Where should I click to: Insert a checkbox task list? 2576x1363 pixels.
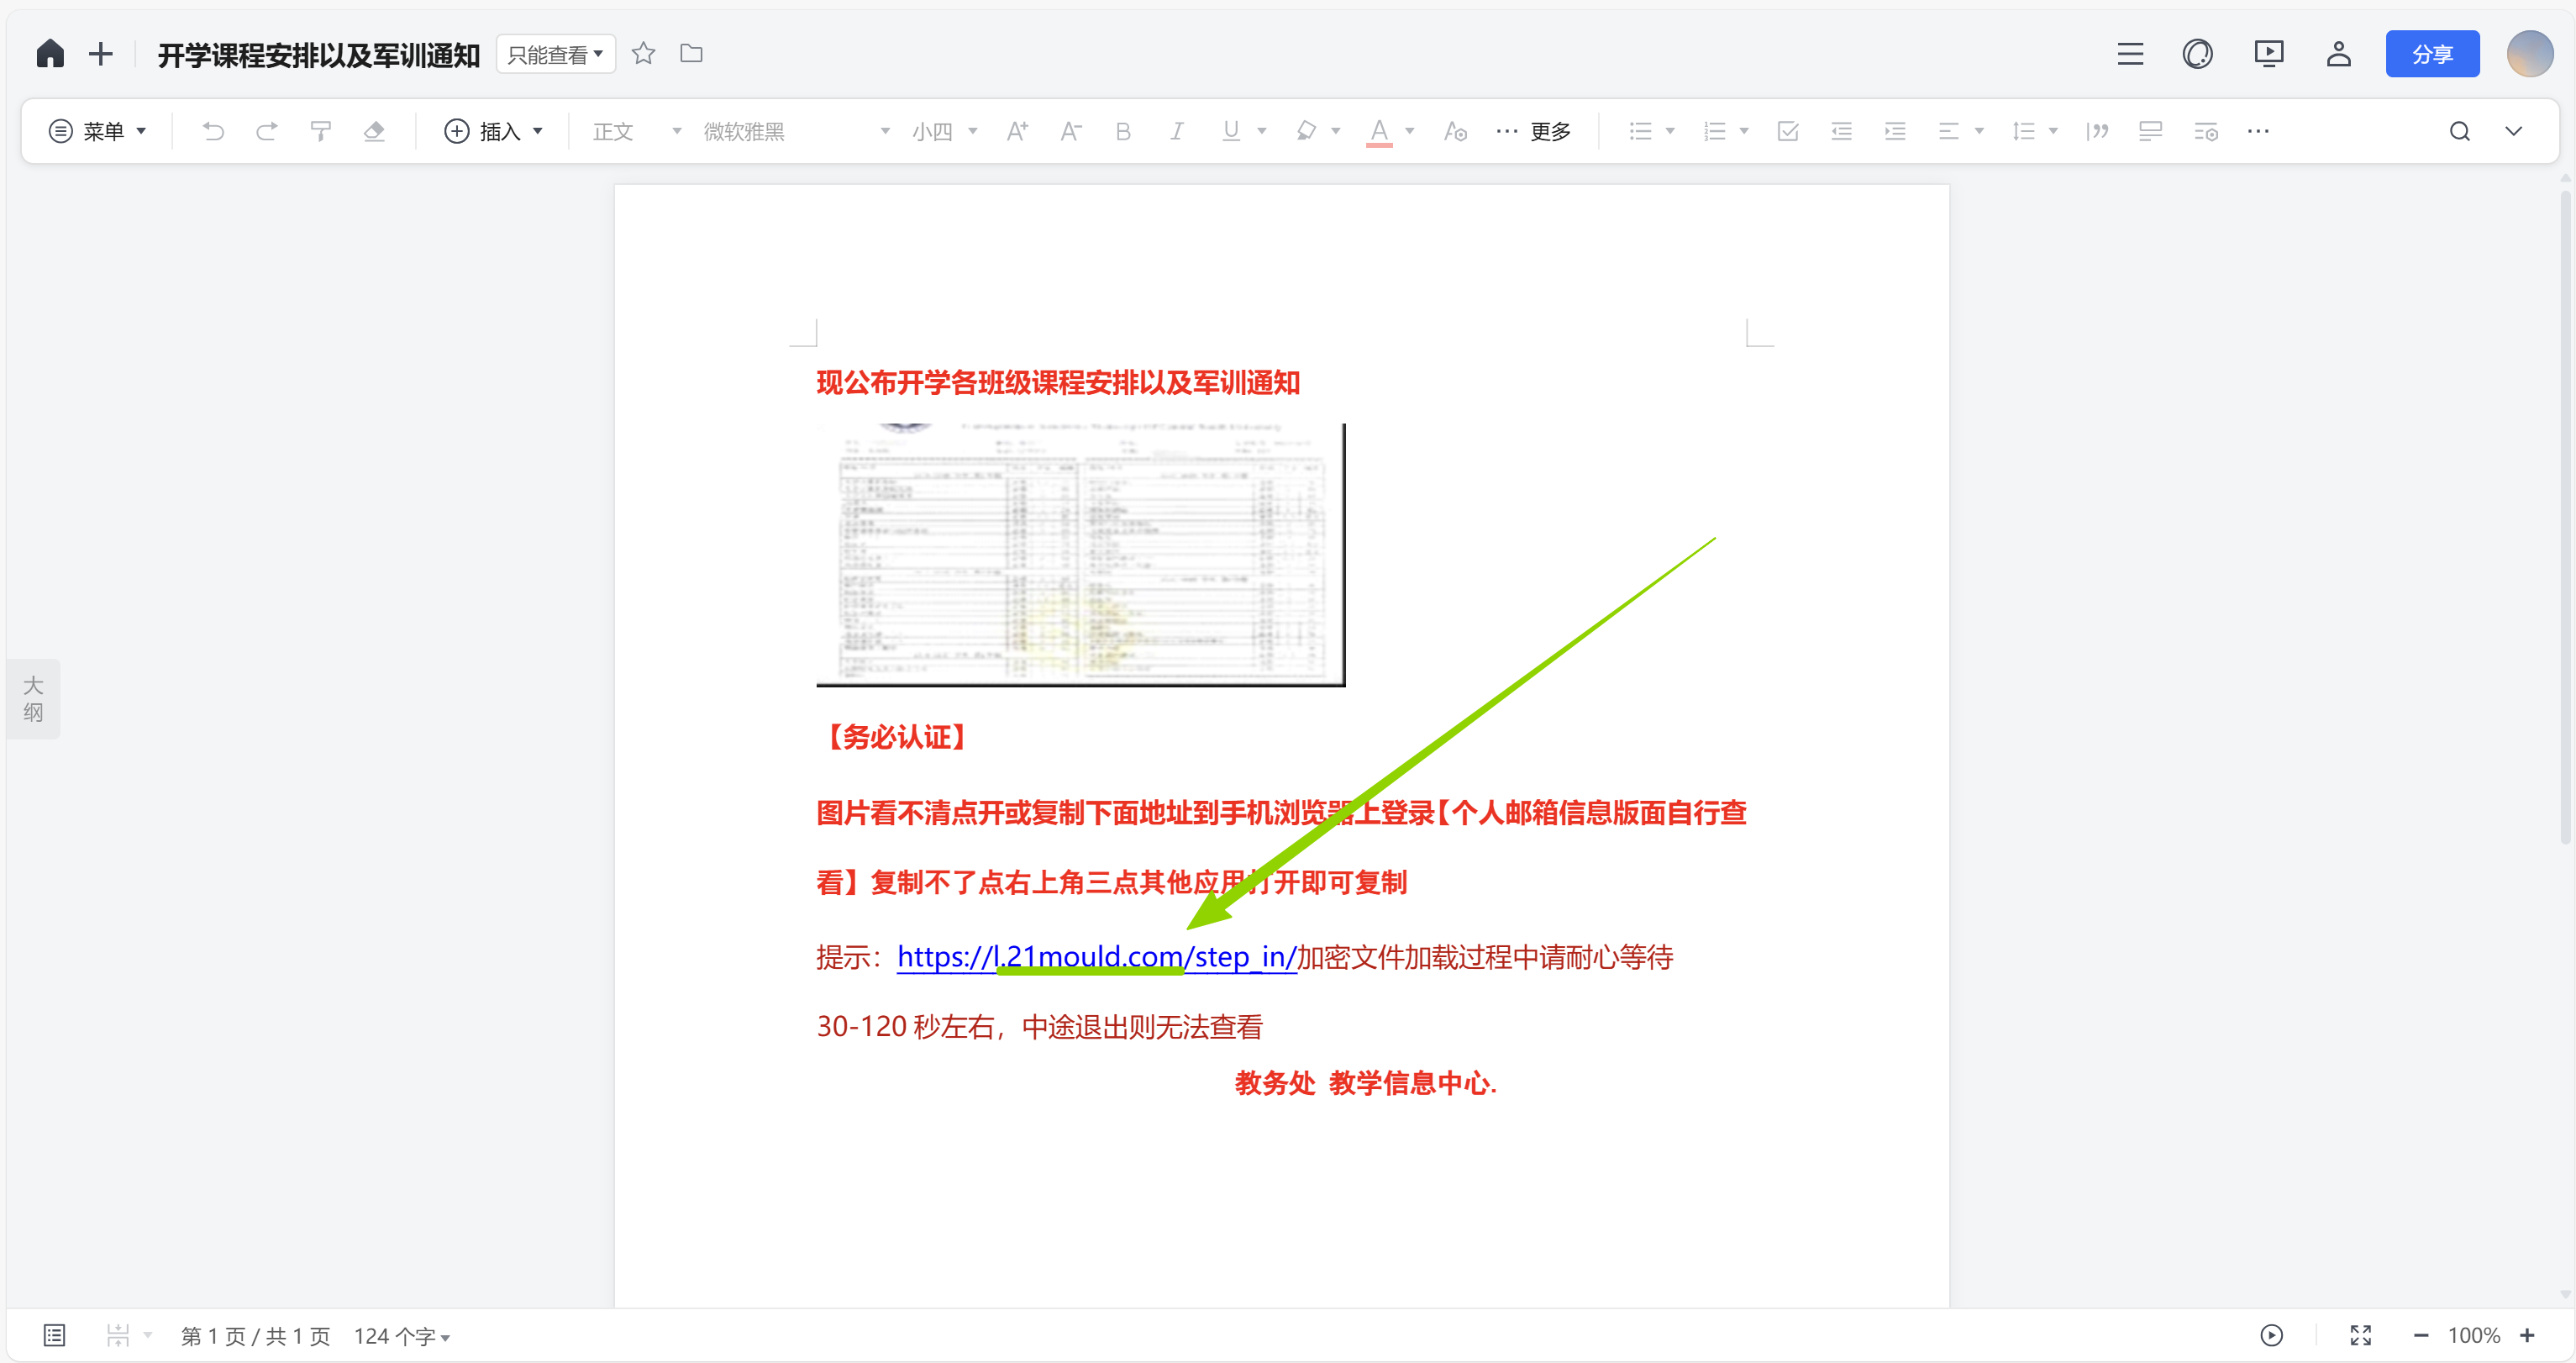1788,131
